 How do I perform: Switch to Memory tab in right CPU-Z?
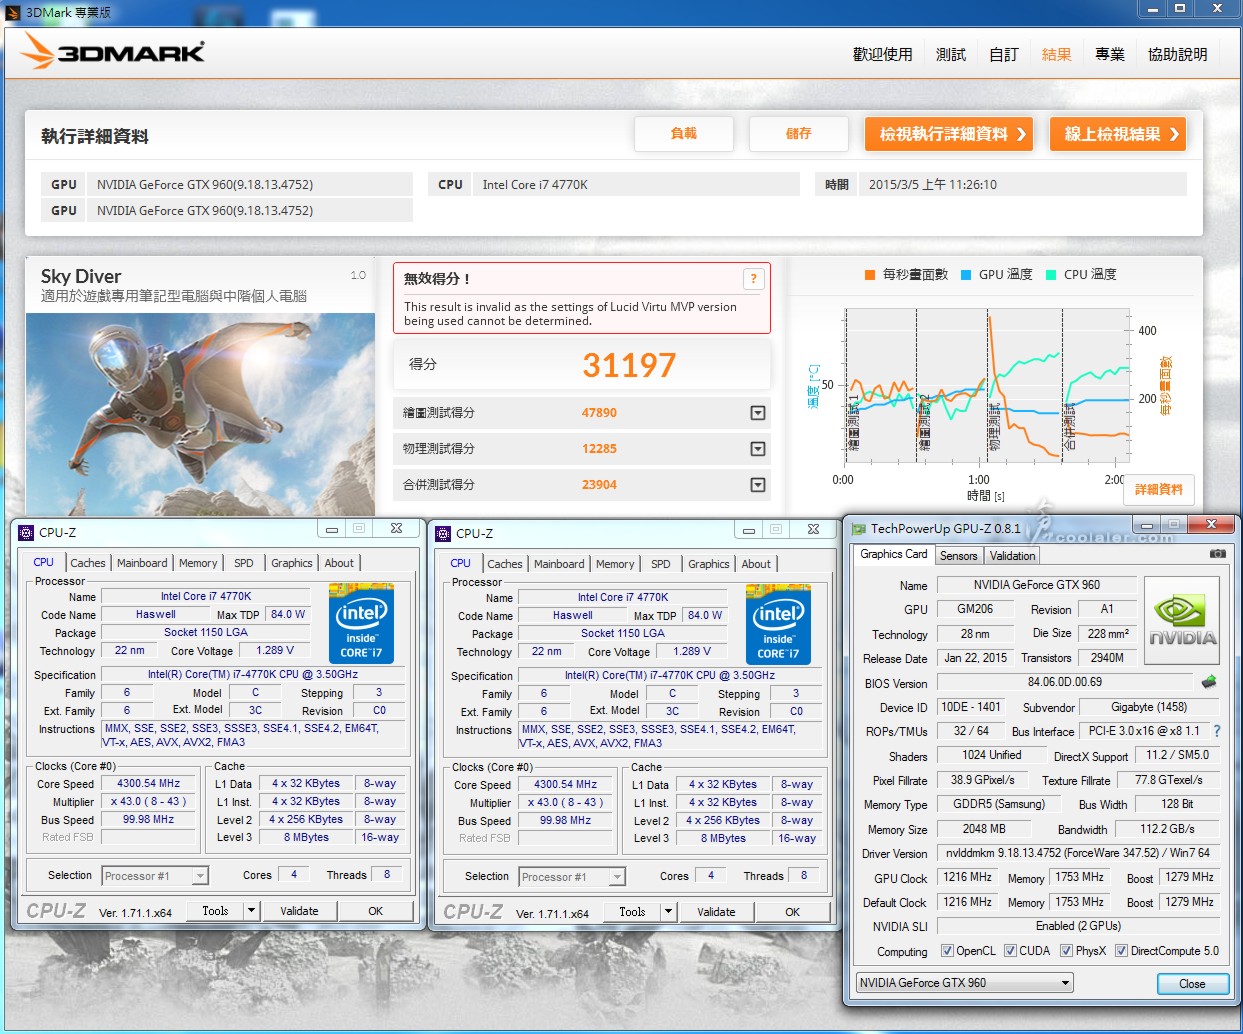coord(615,564)
